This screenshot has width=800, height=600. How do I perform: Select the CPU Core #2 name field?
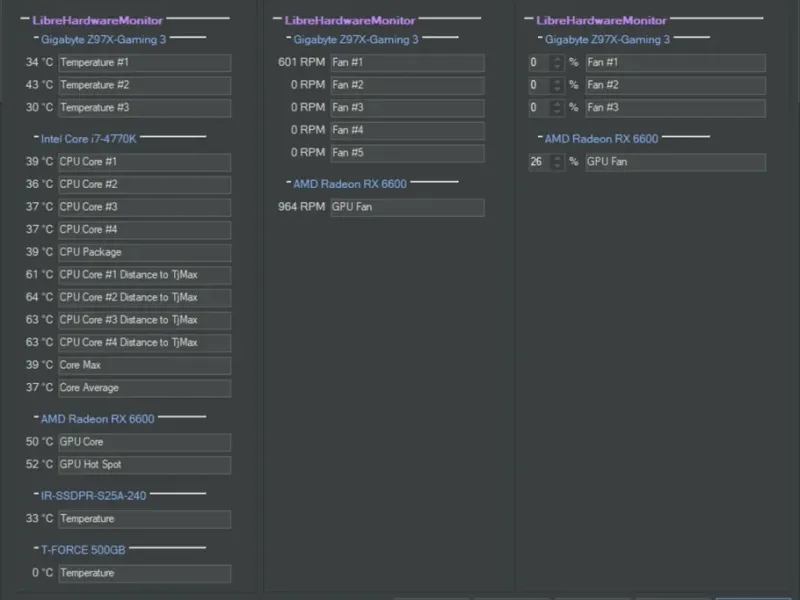144,184
